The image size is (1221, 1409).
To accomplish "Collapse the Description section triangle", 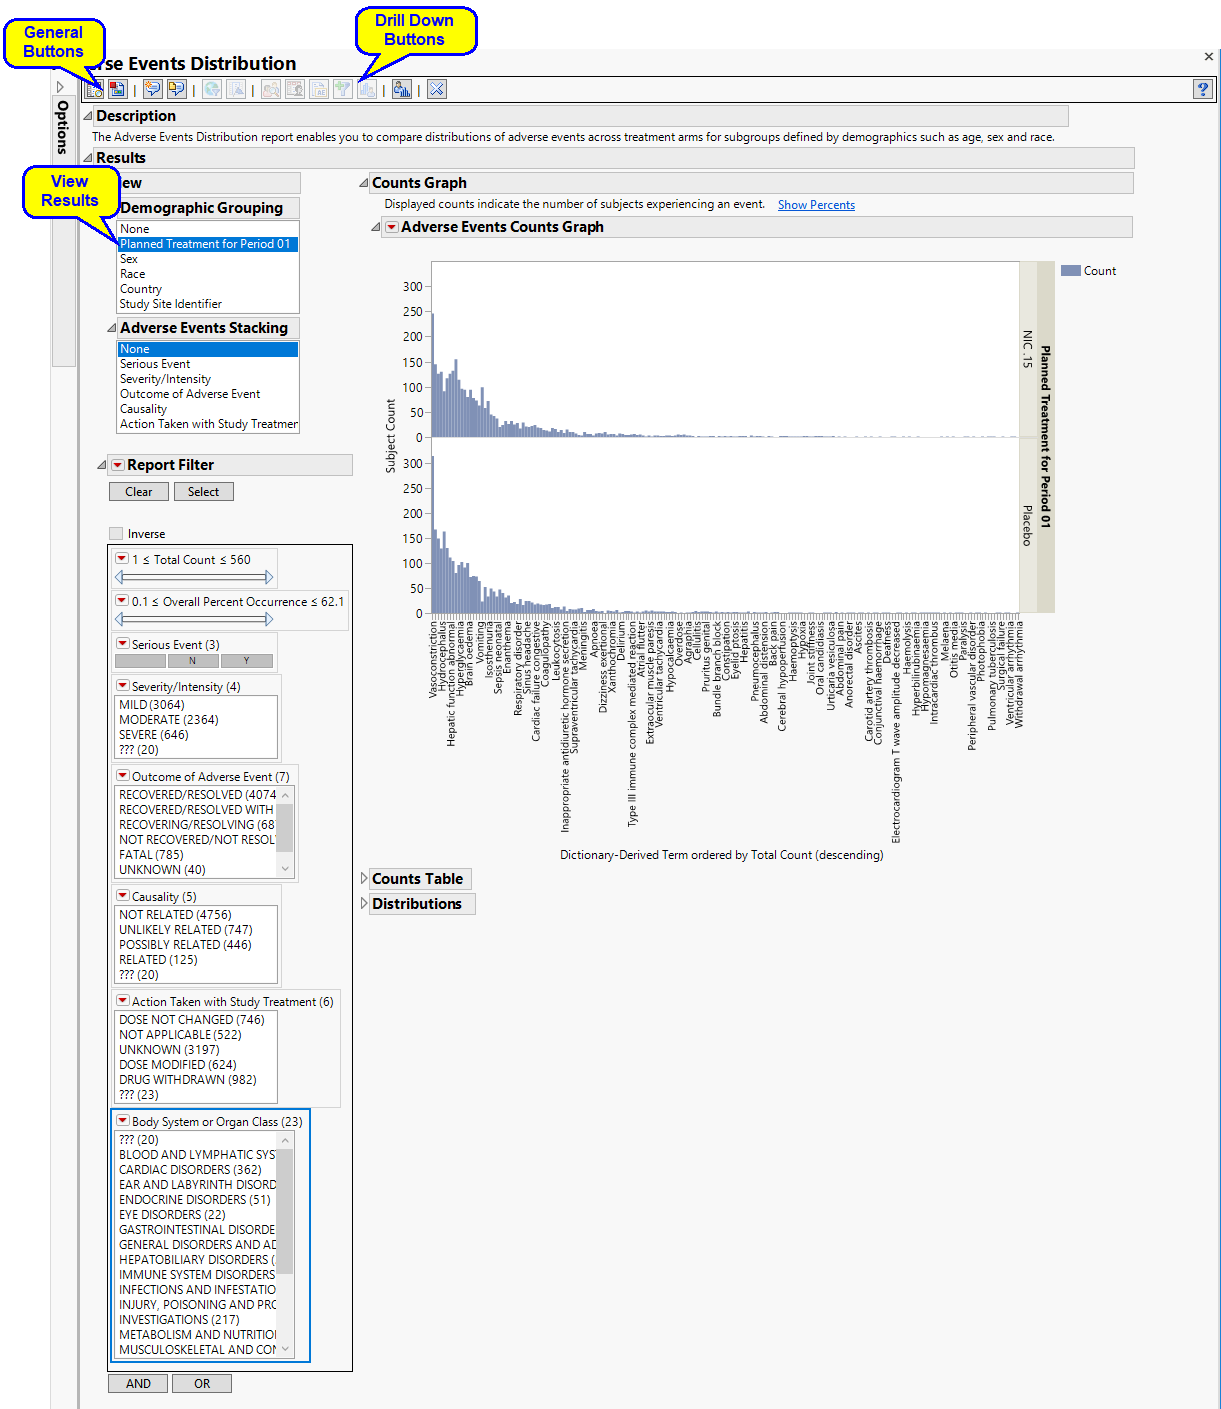I will pos(88,116).
